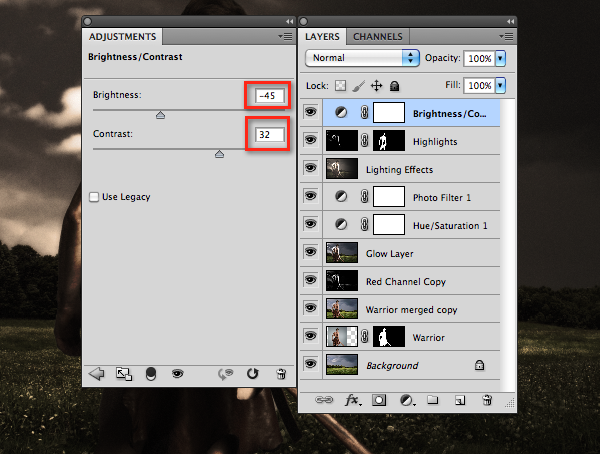The image size is (600, 454).
Task: Hide the Glow Layer
Action: 310,252
